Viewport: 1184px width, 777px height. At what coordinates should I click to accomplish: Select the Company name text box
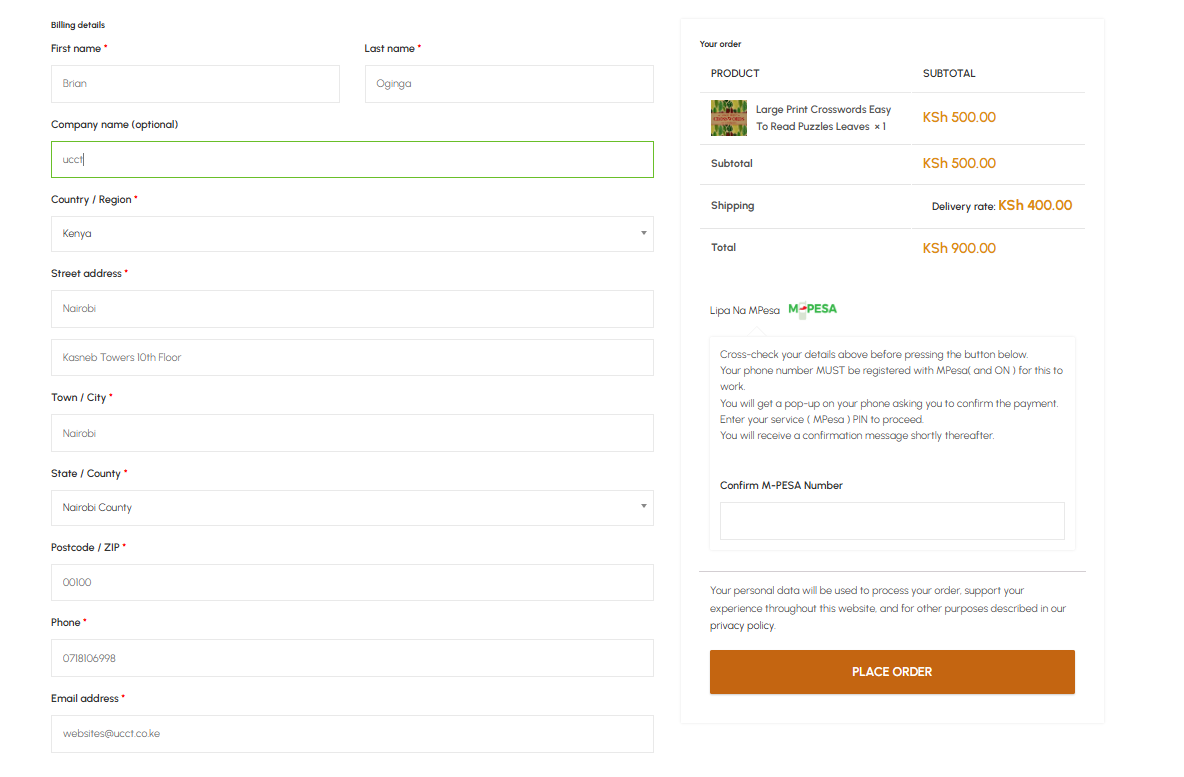click(x=352, y=160)
